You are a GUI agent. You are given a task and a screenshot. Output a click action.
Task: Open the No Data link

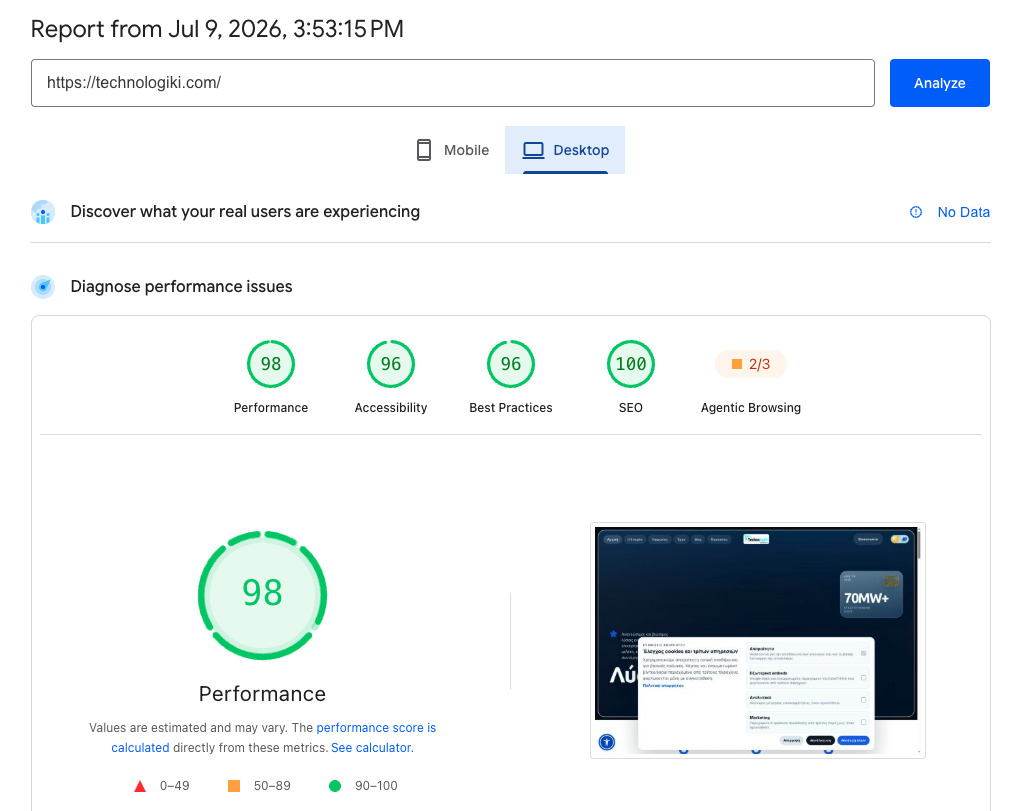[963, 212]
